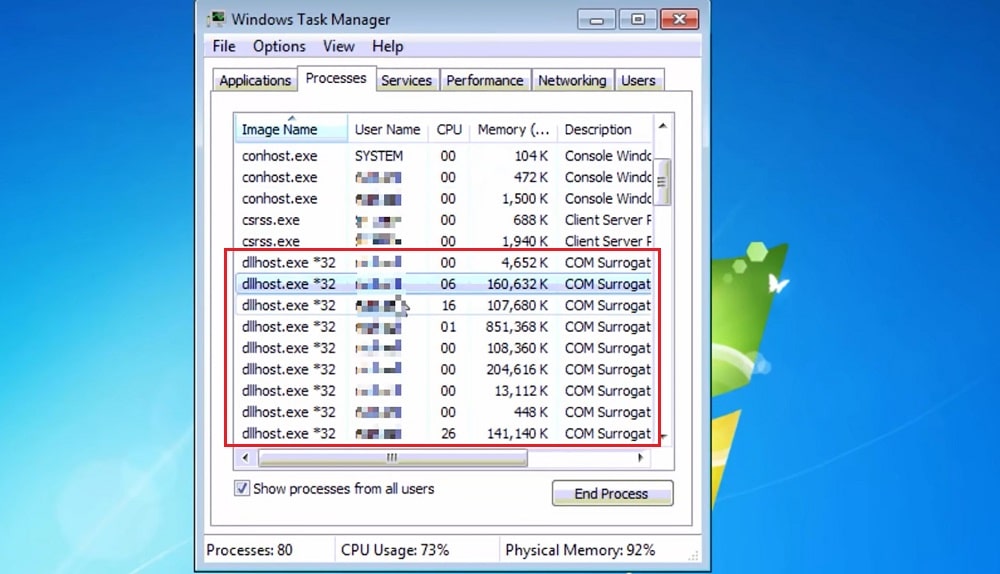
Task: Switch to the Services tab
Action: pos(406,80)
